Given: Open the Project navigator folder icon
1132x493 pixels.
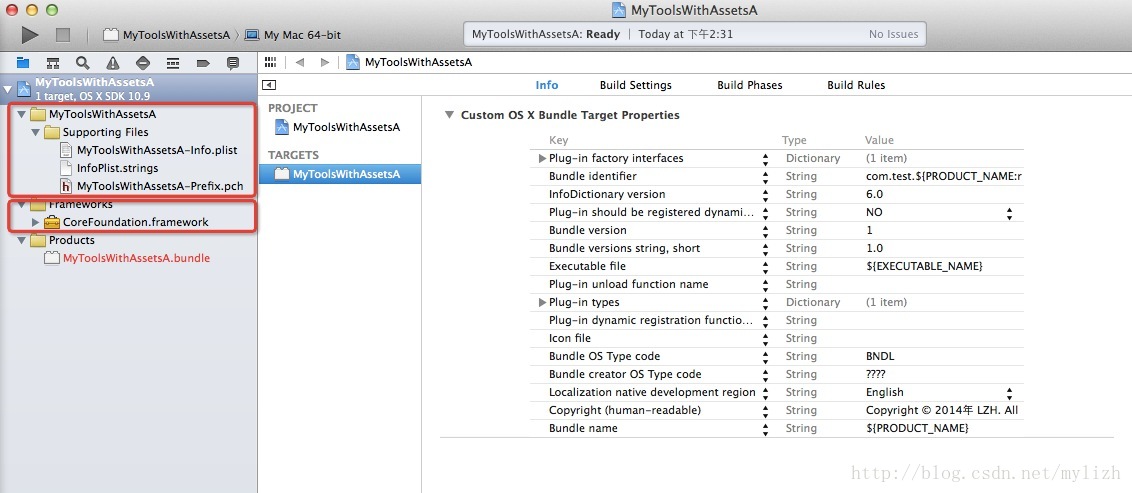Looking at the screenshot, I should [23, 63].
